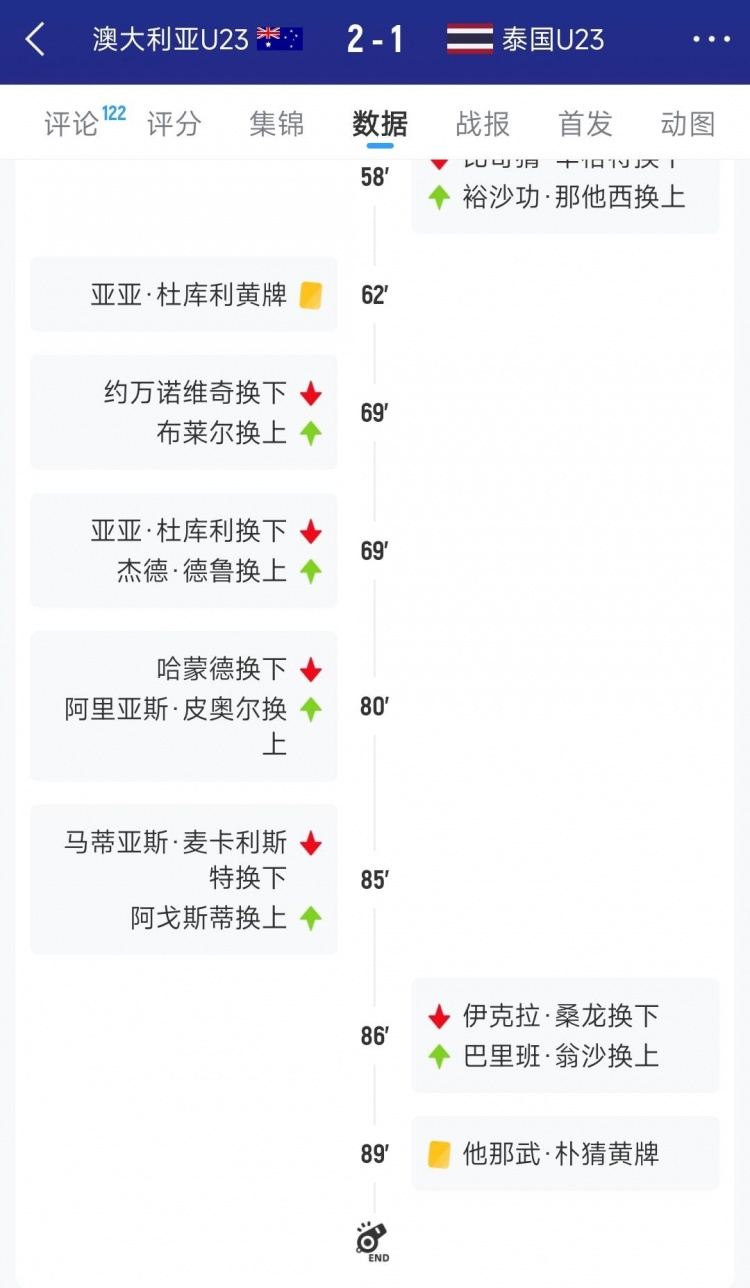The width and height of the screenshot is (750, 1288).
Task: Tap the 泰国U23 team name
Action: [x=554, y=40]
